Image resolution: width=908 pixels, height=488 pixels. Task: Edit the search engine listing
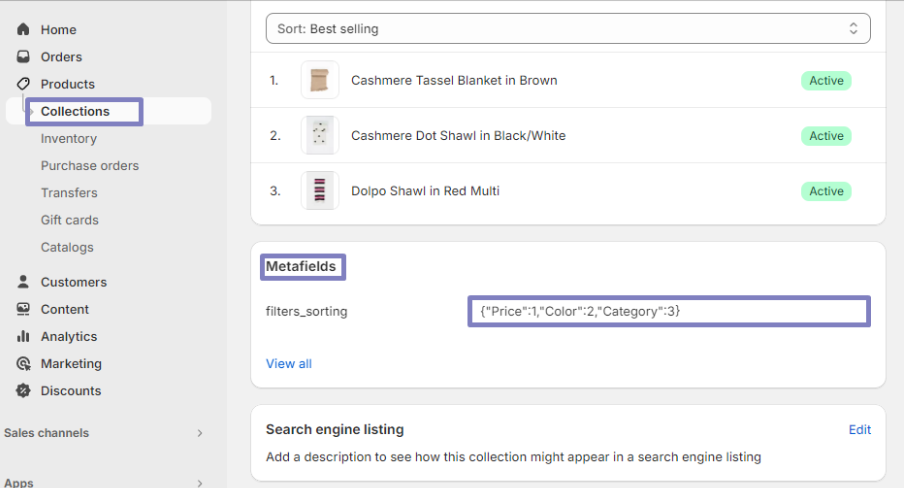(x=860, y=430)
